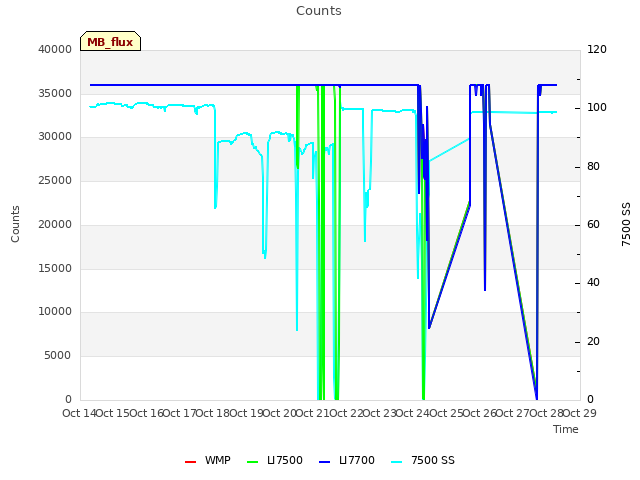The image size is (640, 480).
Task: Click the green LI7500 legend color marker
Action: [253, 462]
